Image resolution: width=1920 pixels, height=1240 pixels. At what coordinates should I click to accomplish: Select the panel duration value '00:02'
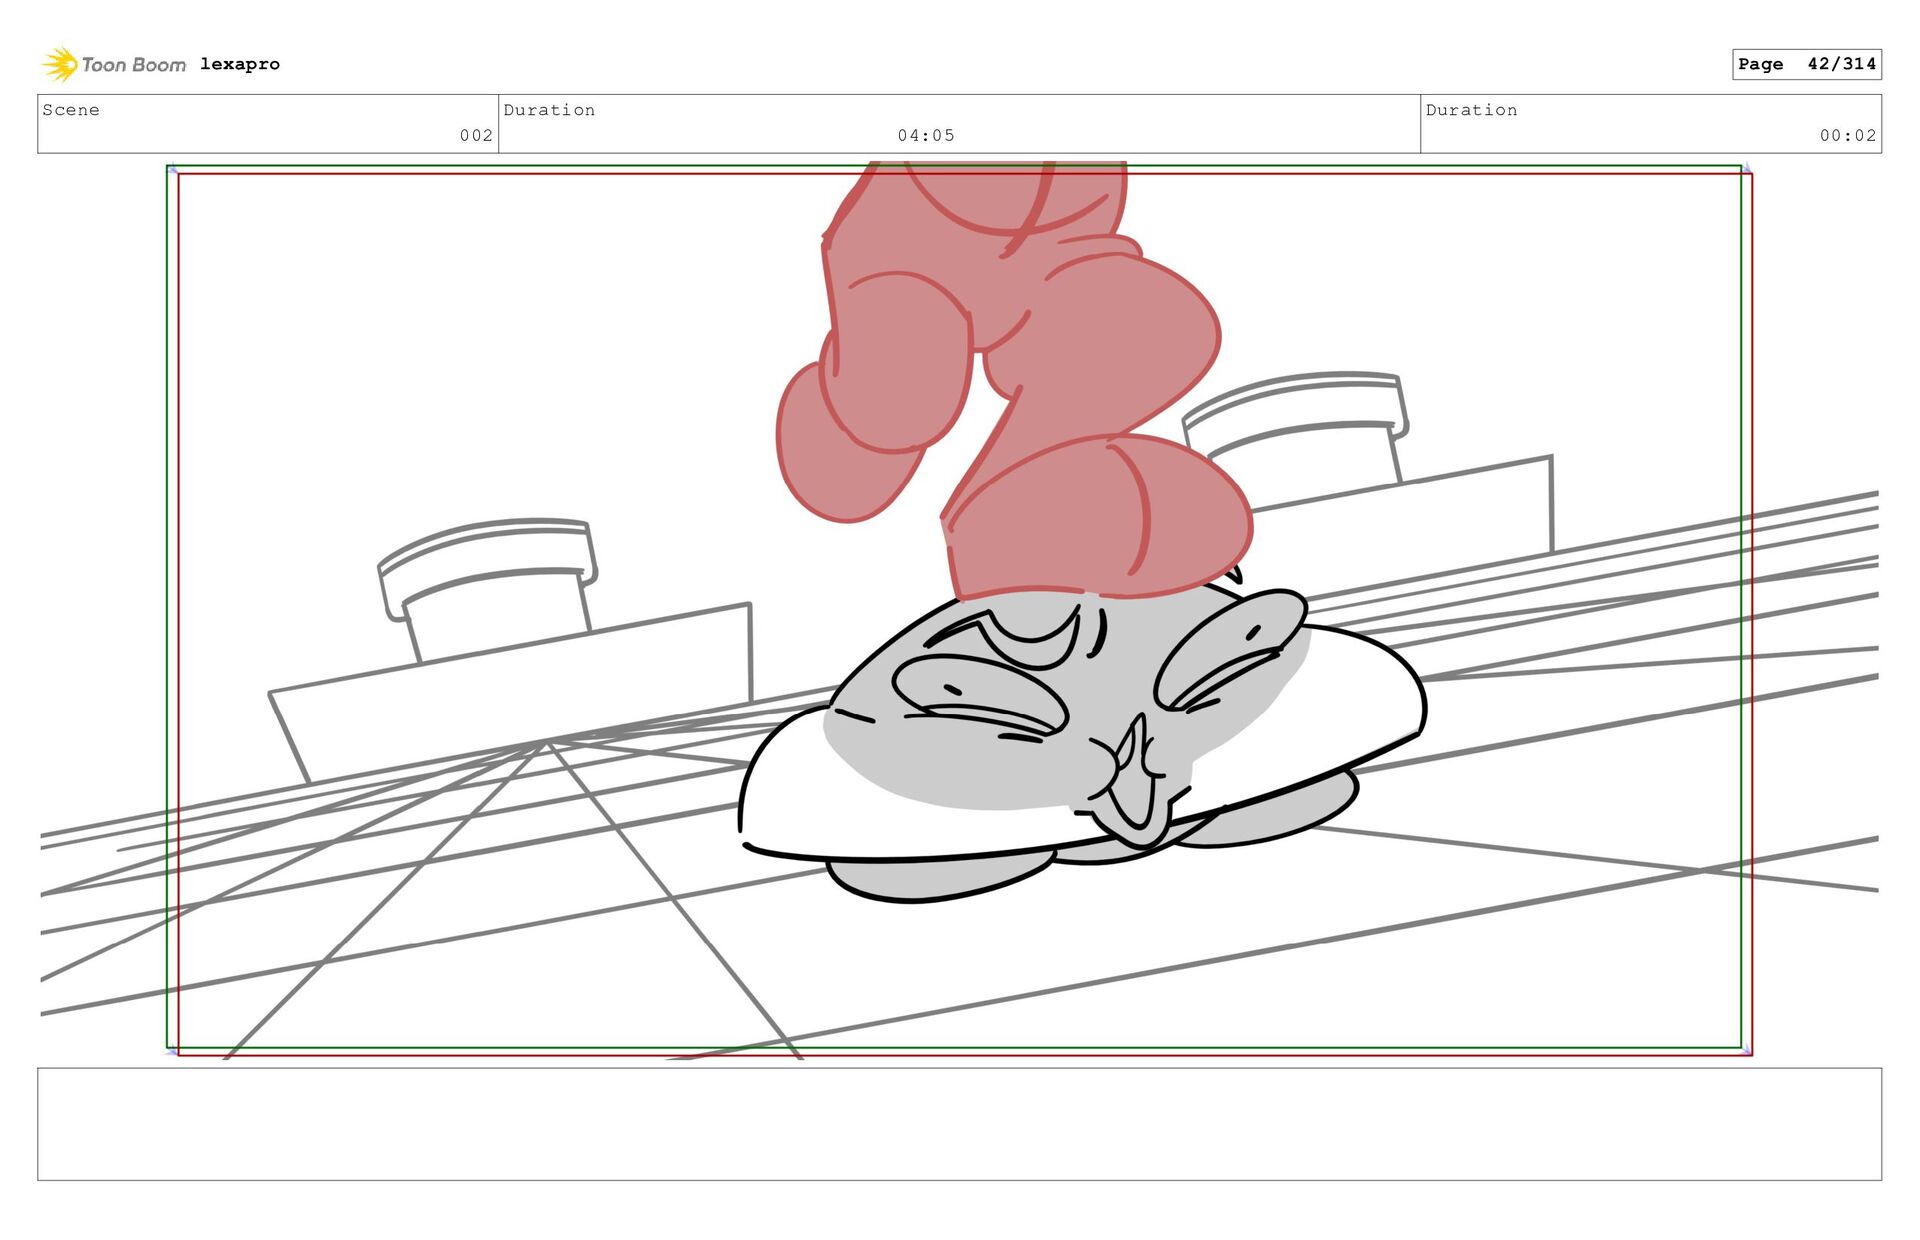click(x=1848, y=135)
